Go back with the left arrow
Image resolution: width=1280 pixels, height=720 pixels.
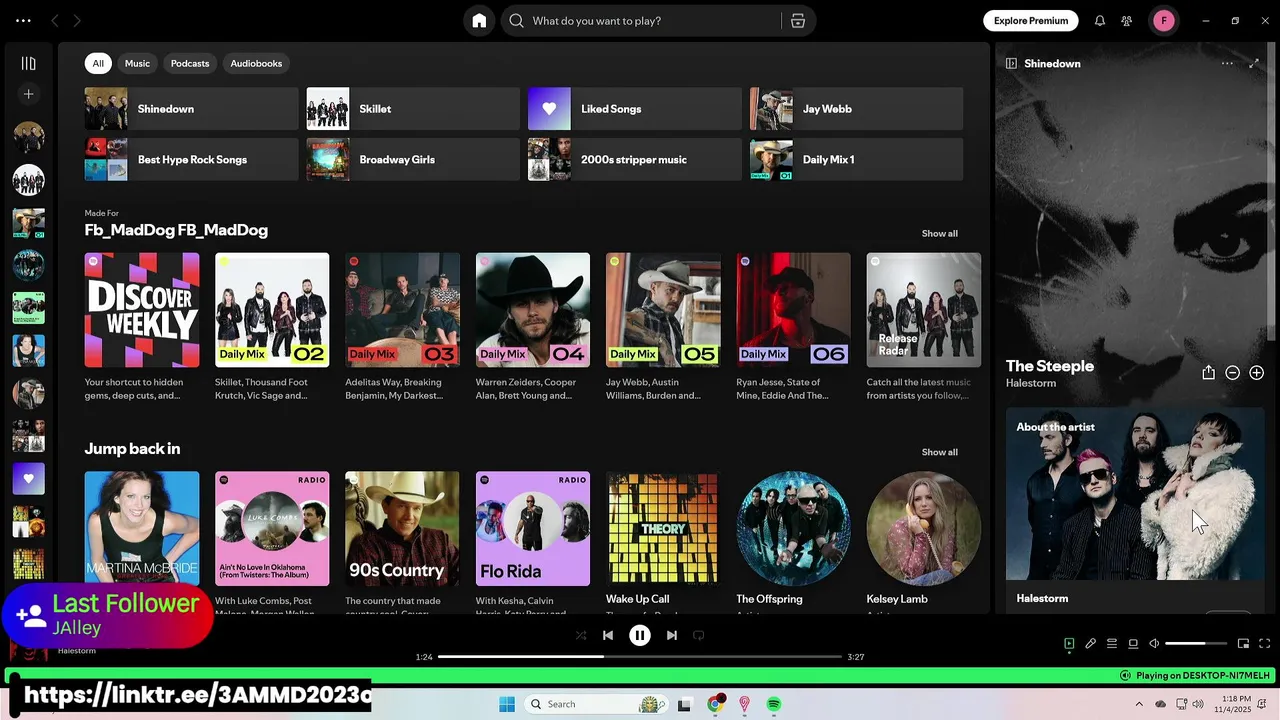[x=55, y=21]
